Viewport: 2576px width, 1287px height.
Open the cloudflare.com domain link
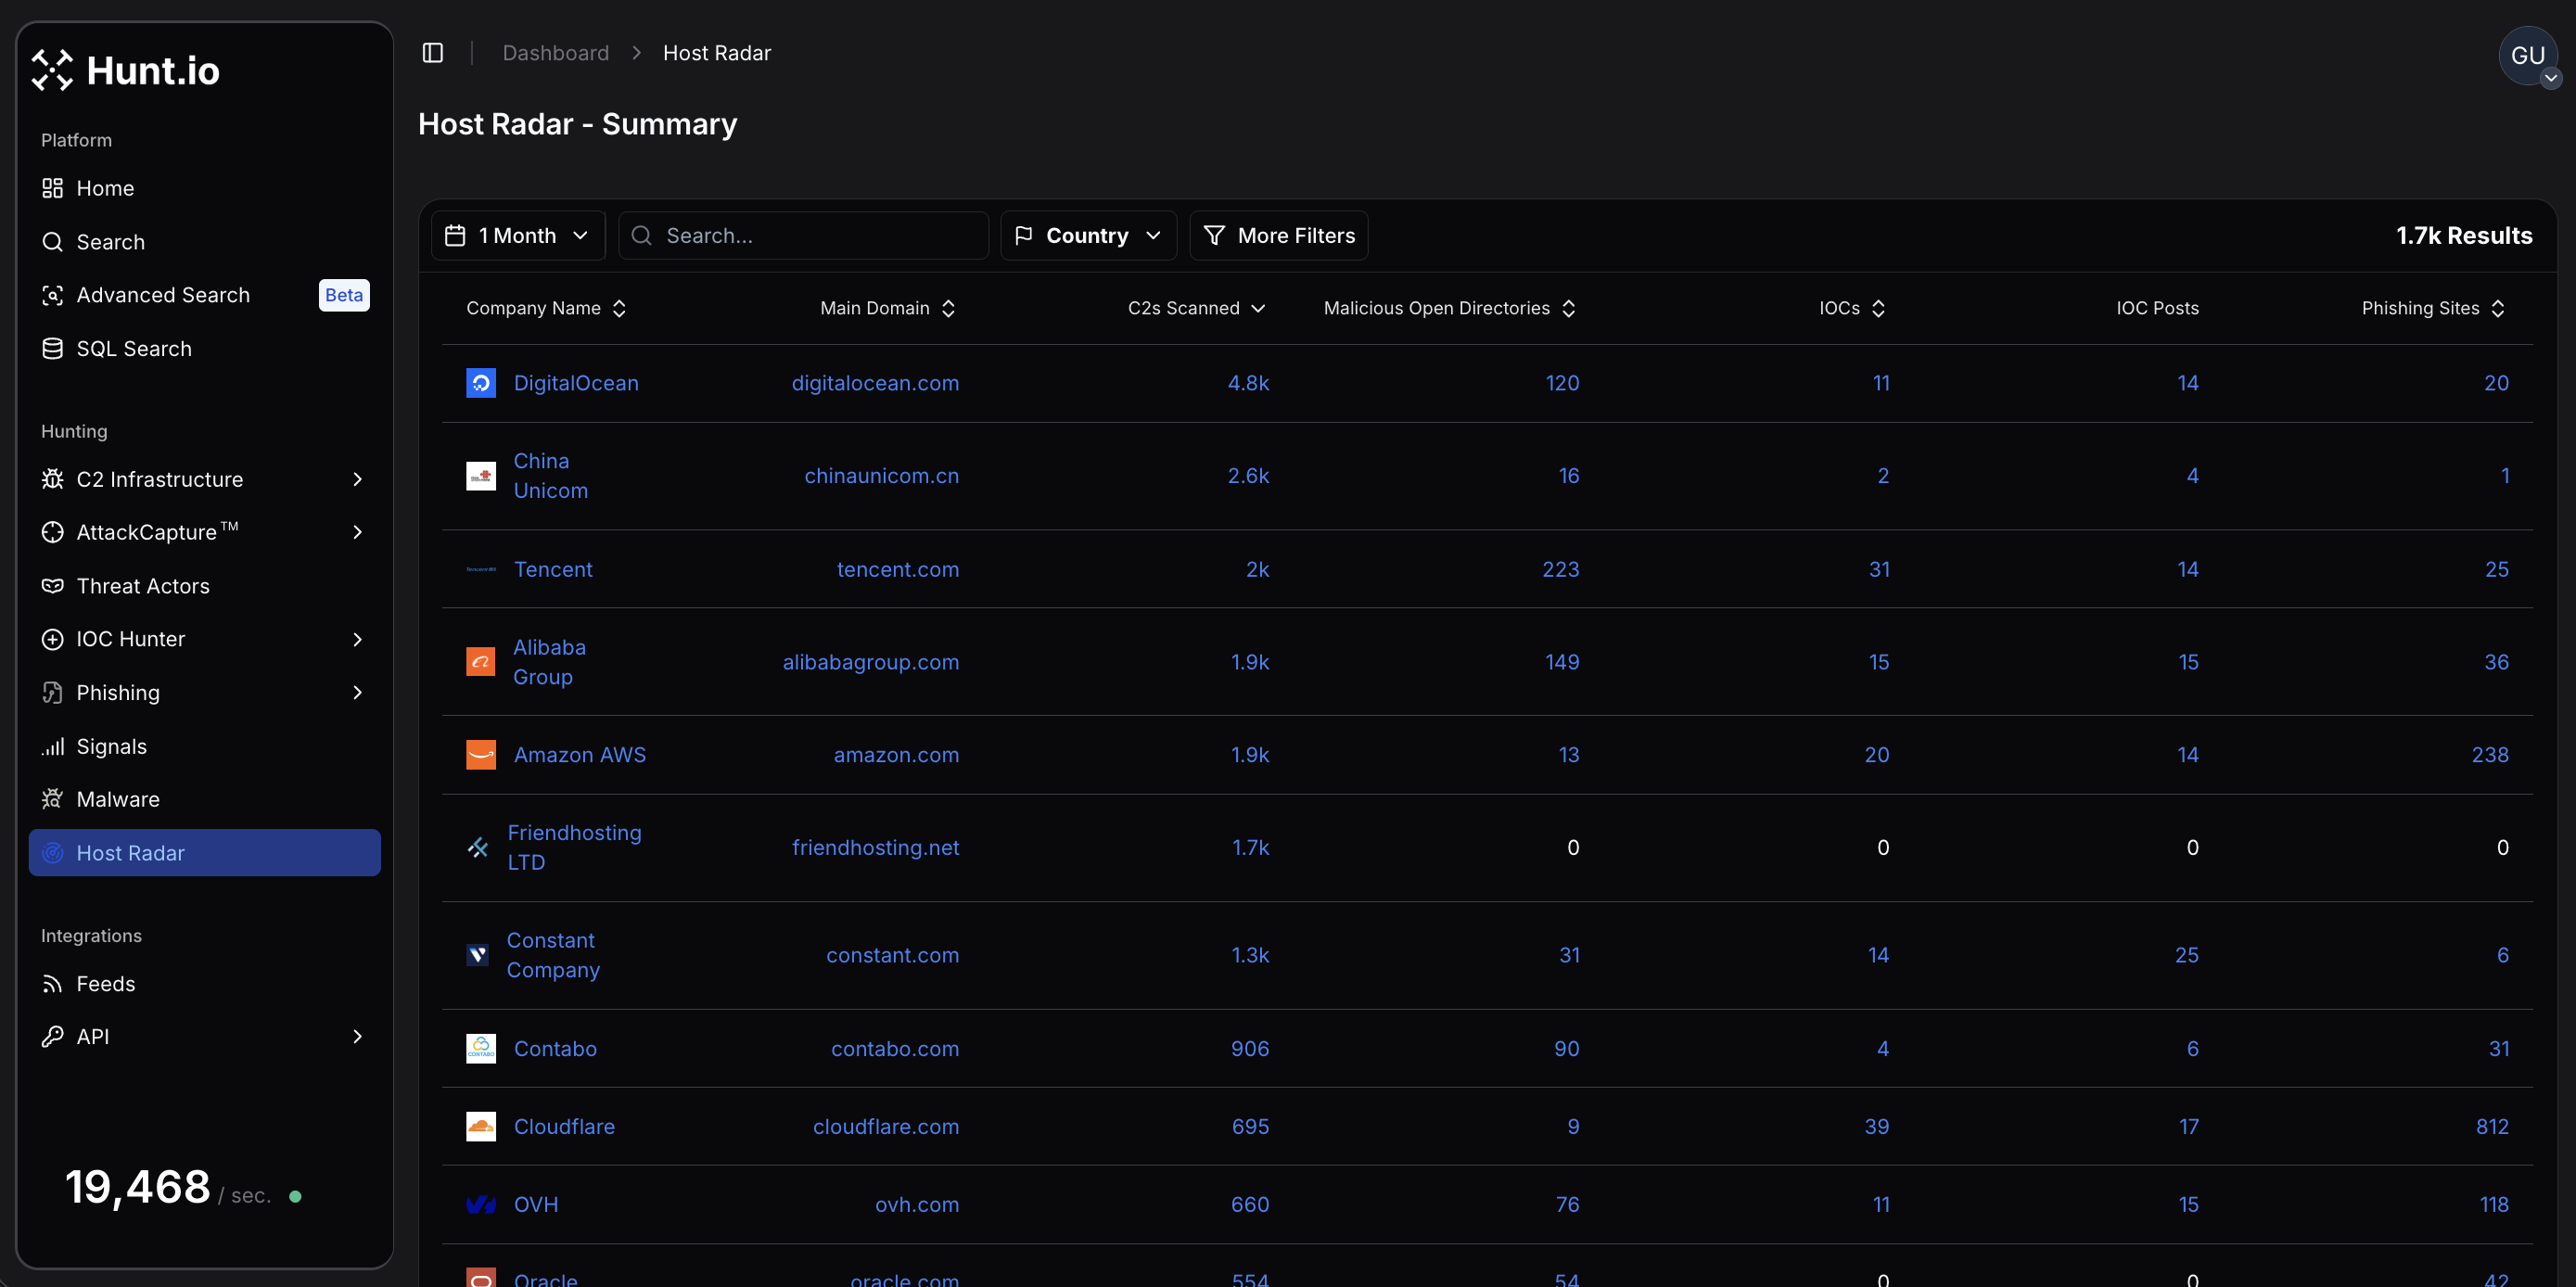coord(886,1127)
